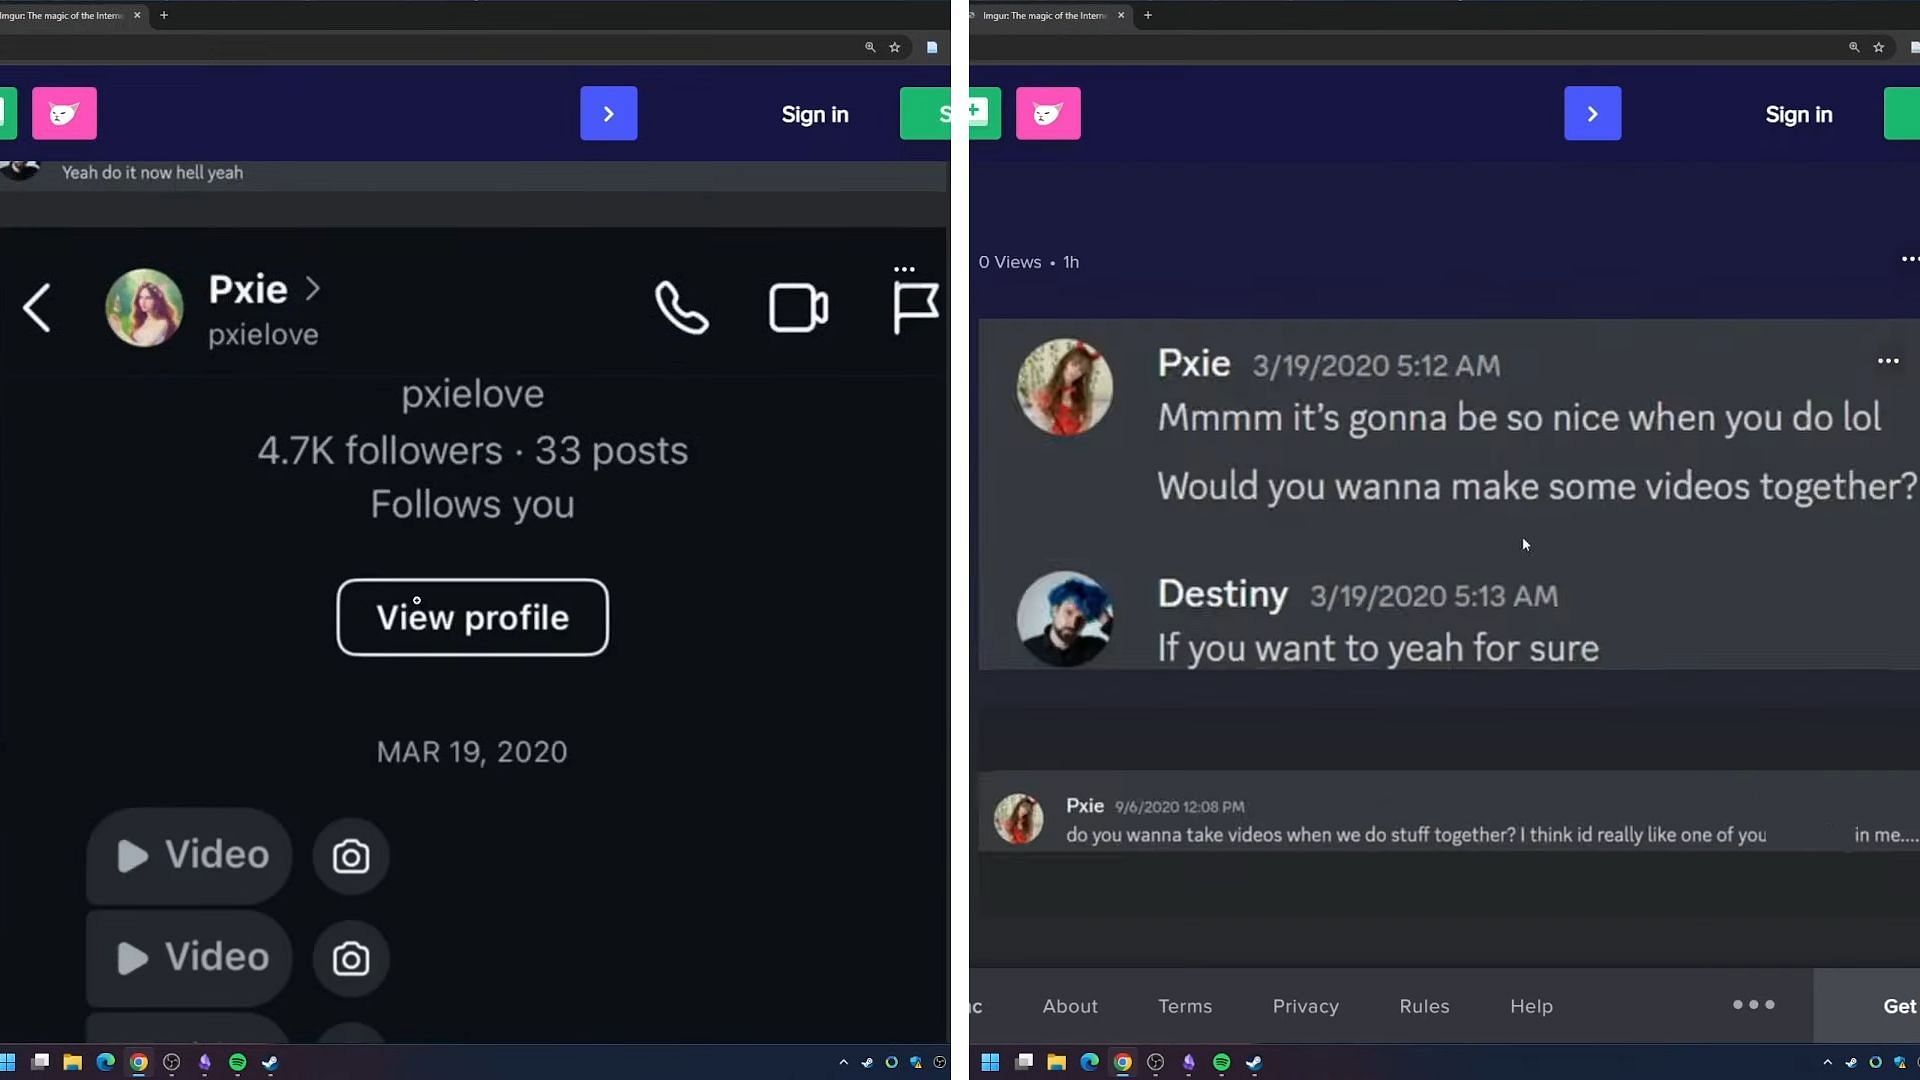Play the second video attachment
Viewport: 1920px width, 1080px height.
[190, 957]
